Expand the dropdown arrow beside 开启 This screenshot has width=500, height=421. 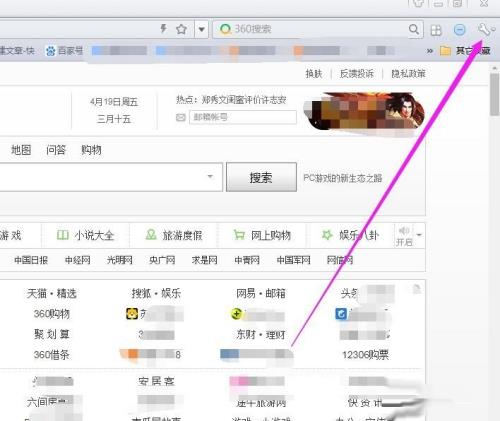(x=419, y=235)
